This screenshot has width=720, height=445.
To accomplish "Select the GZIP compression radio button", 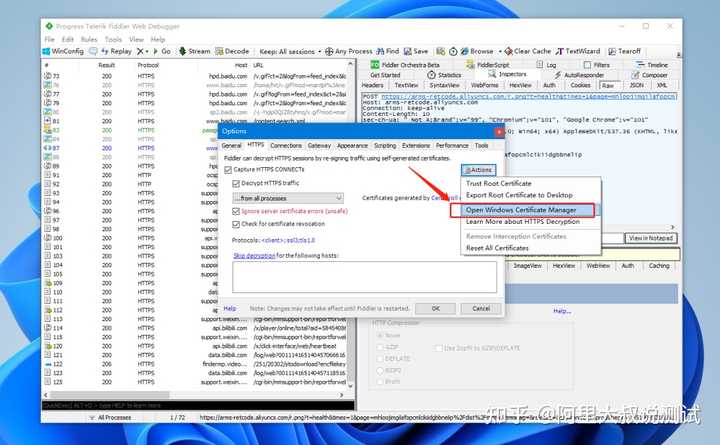I will pyautogui.click(x=380, y=347).
